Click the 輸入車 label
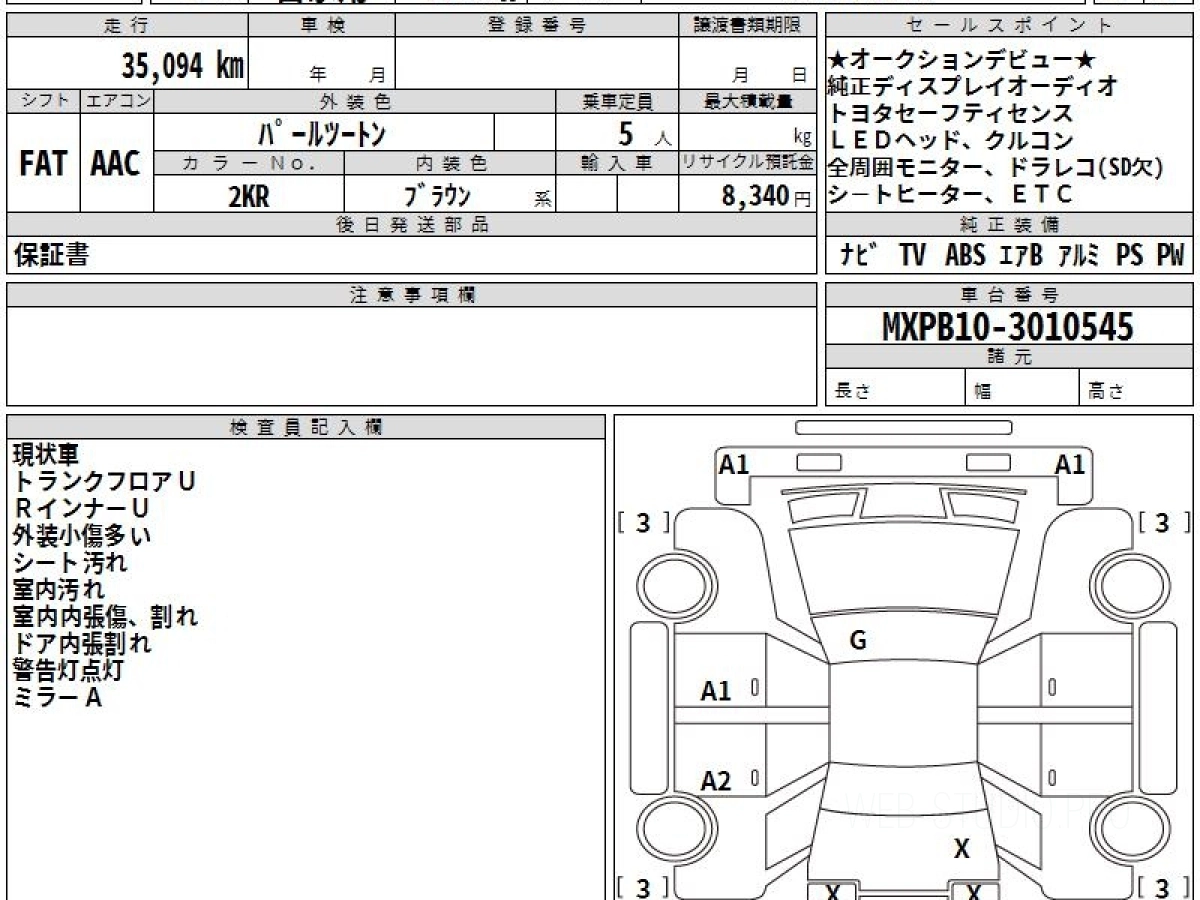This screenshot has width=1200, height=900. [x=617, y=163]
